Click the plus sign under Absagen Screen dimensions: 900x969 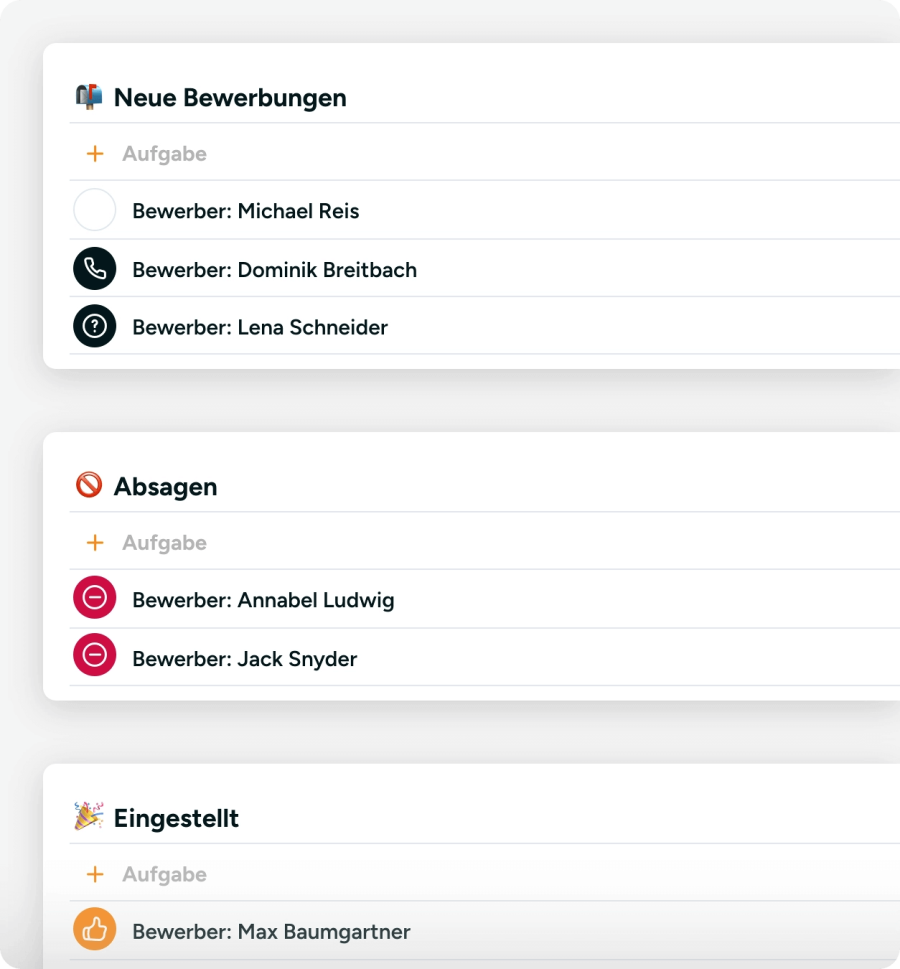click(95, 542)
